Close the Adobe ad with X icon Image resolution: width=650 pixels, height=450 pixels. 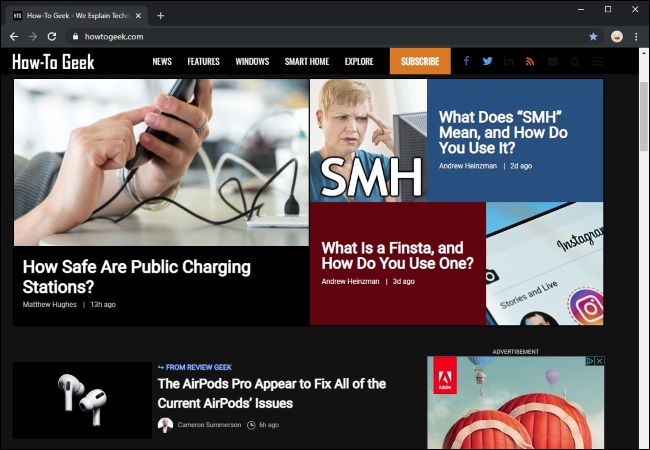click(x=600, y=361)
